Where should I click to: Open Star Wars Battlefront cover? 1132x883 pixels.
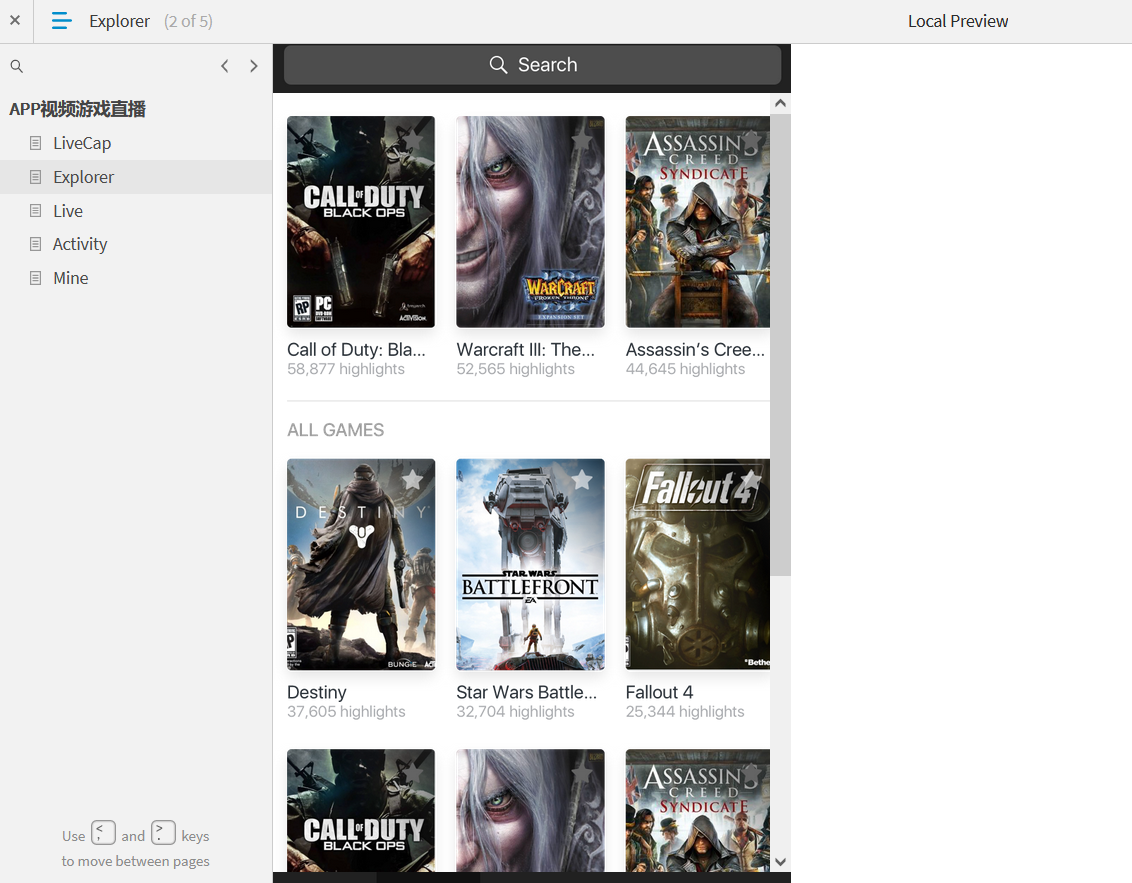pos(531,564)
